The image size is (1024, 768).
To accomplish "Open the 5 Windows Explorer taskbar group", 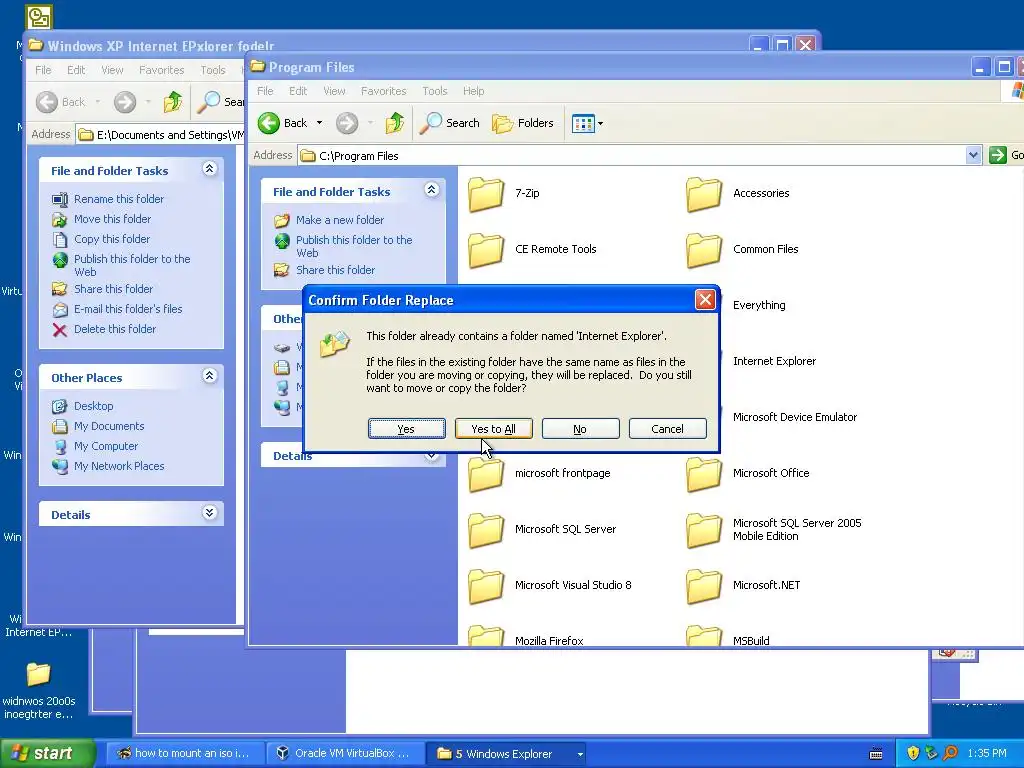I will coord(507,754).
